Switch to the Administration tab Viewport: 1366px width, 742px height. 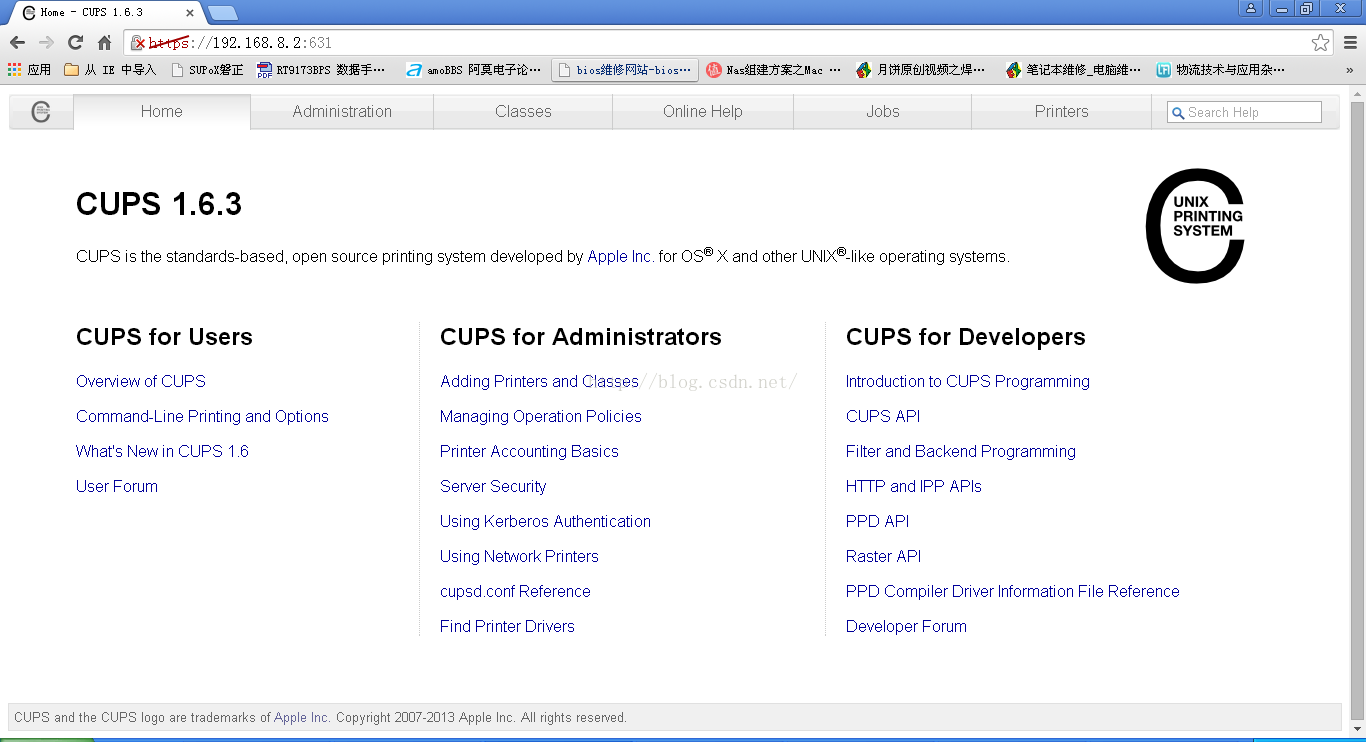[x=342, y=112]
